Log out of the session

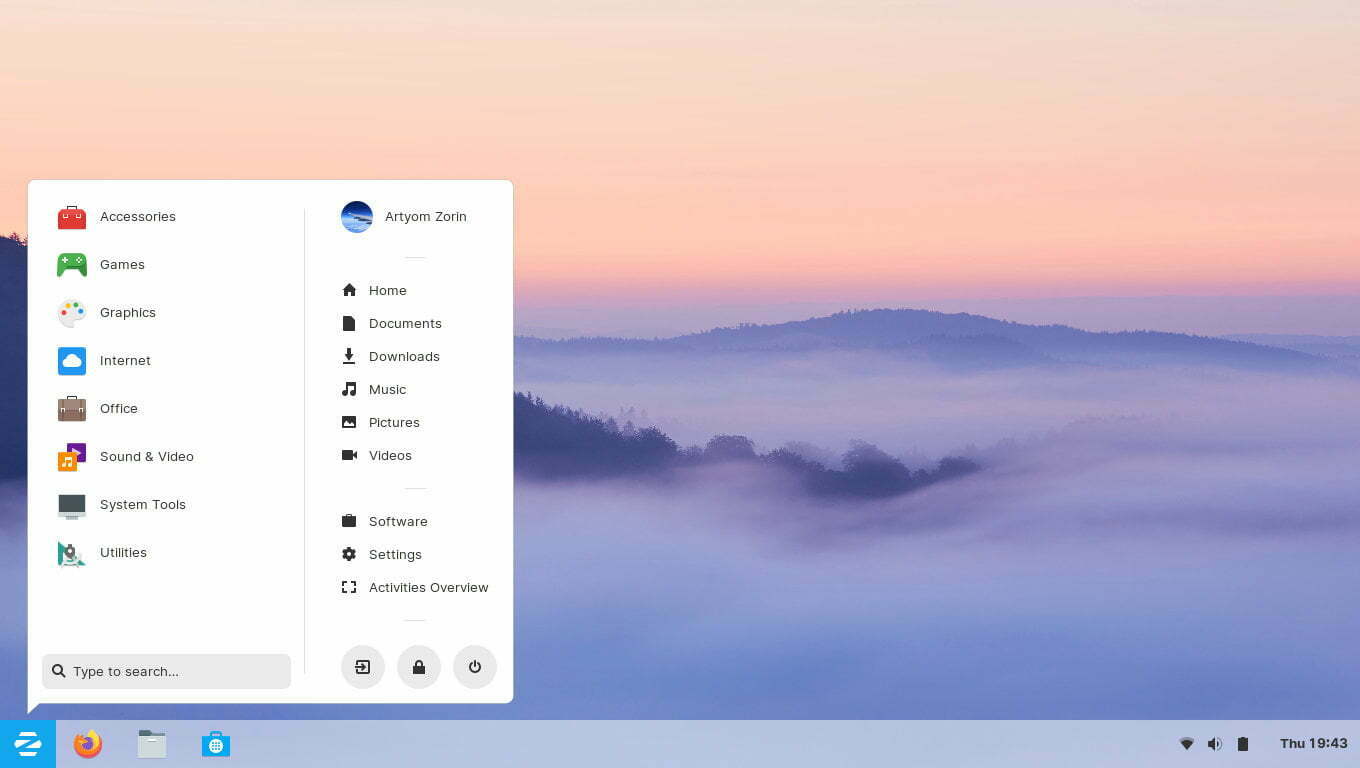coord(362,667)
